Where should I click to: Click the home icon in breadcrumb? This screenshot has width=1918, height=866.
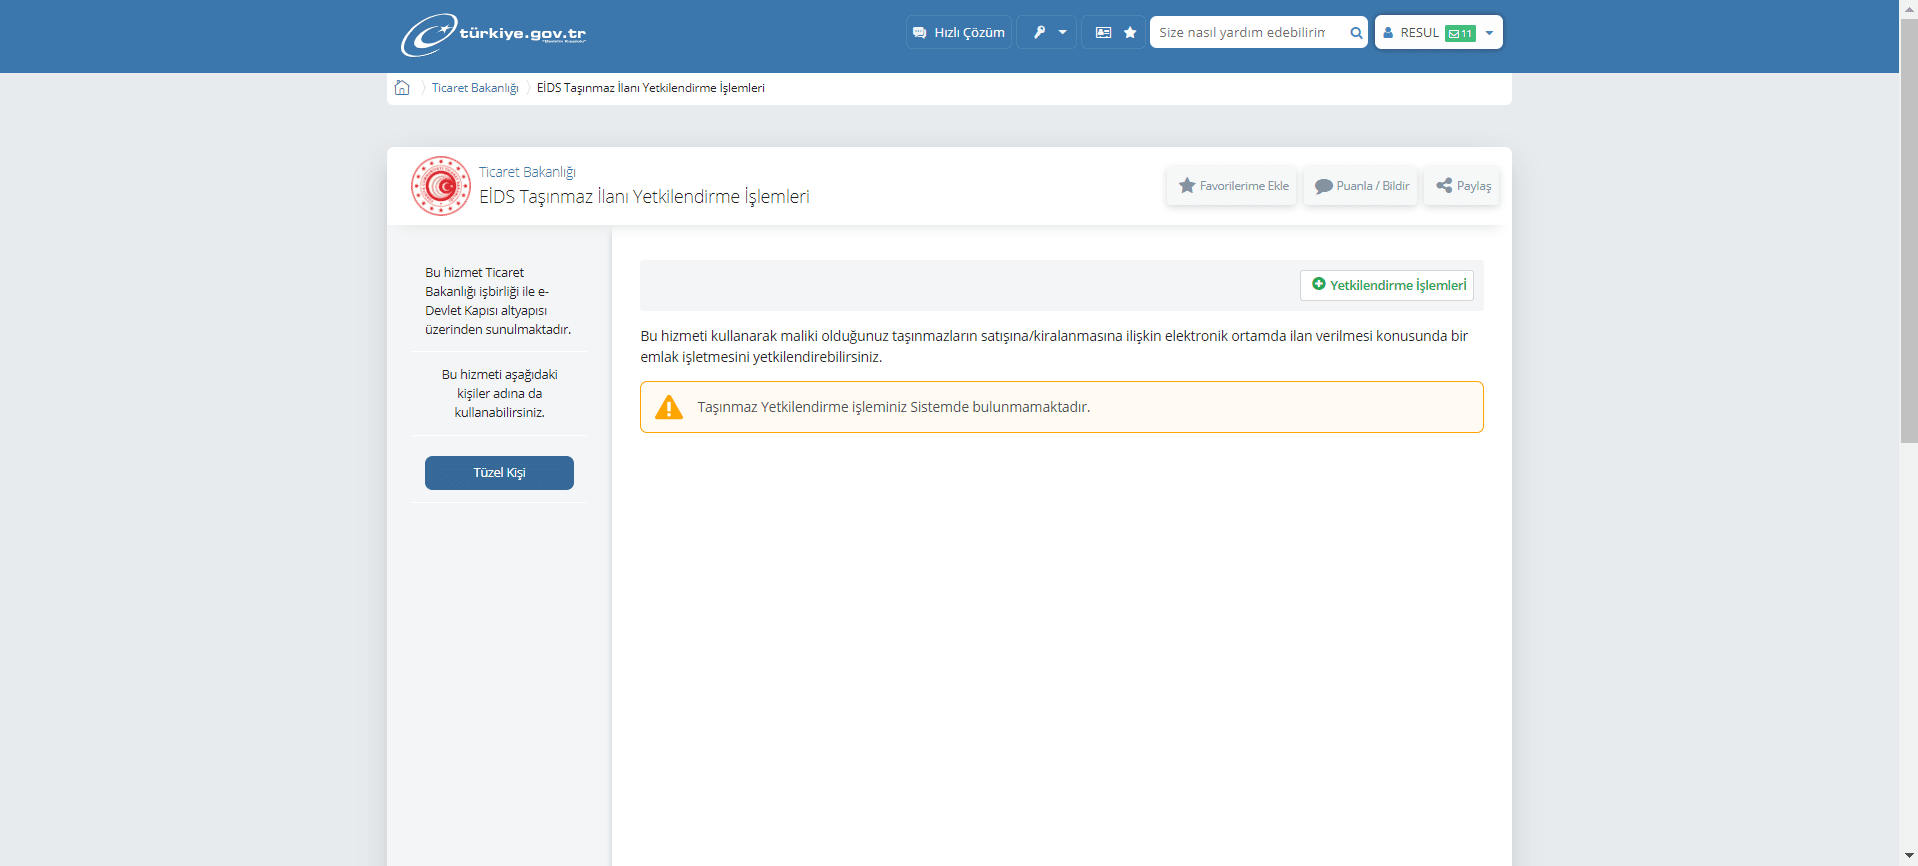pyautogui.click(x=402, y=87)
